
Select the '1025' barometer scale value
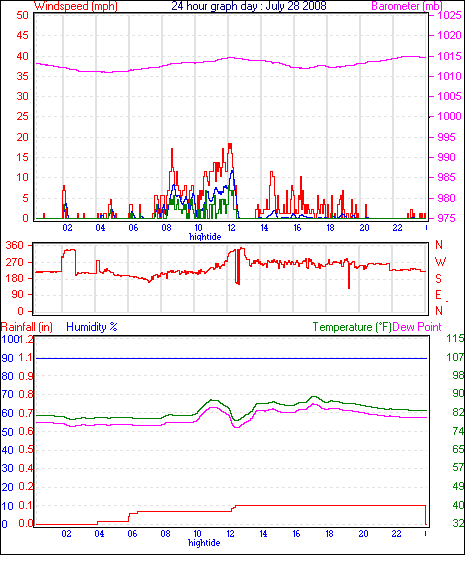tap(449, 15)
